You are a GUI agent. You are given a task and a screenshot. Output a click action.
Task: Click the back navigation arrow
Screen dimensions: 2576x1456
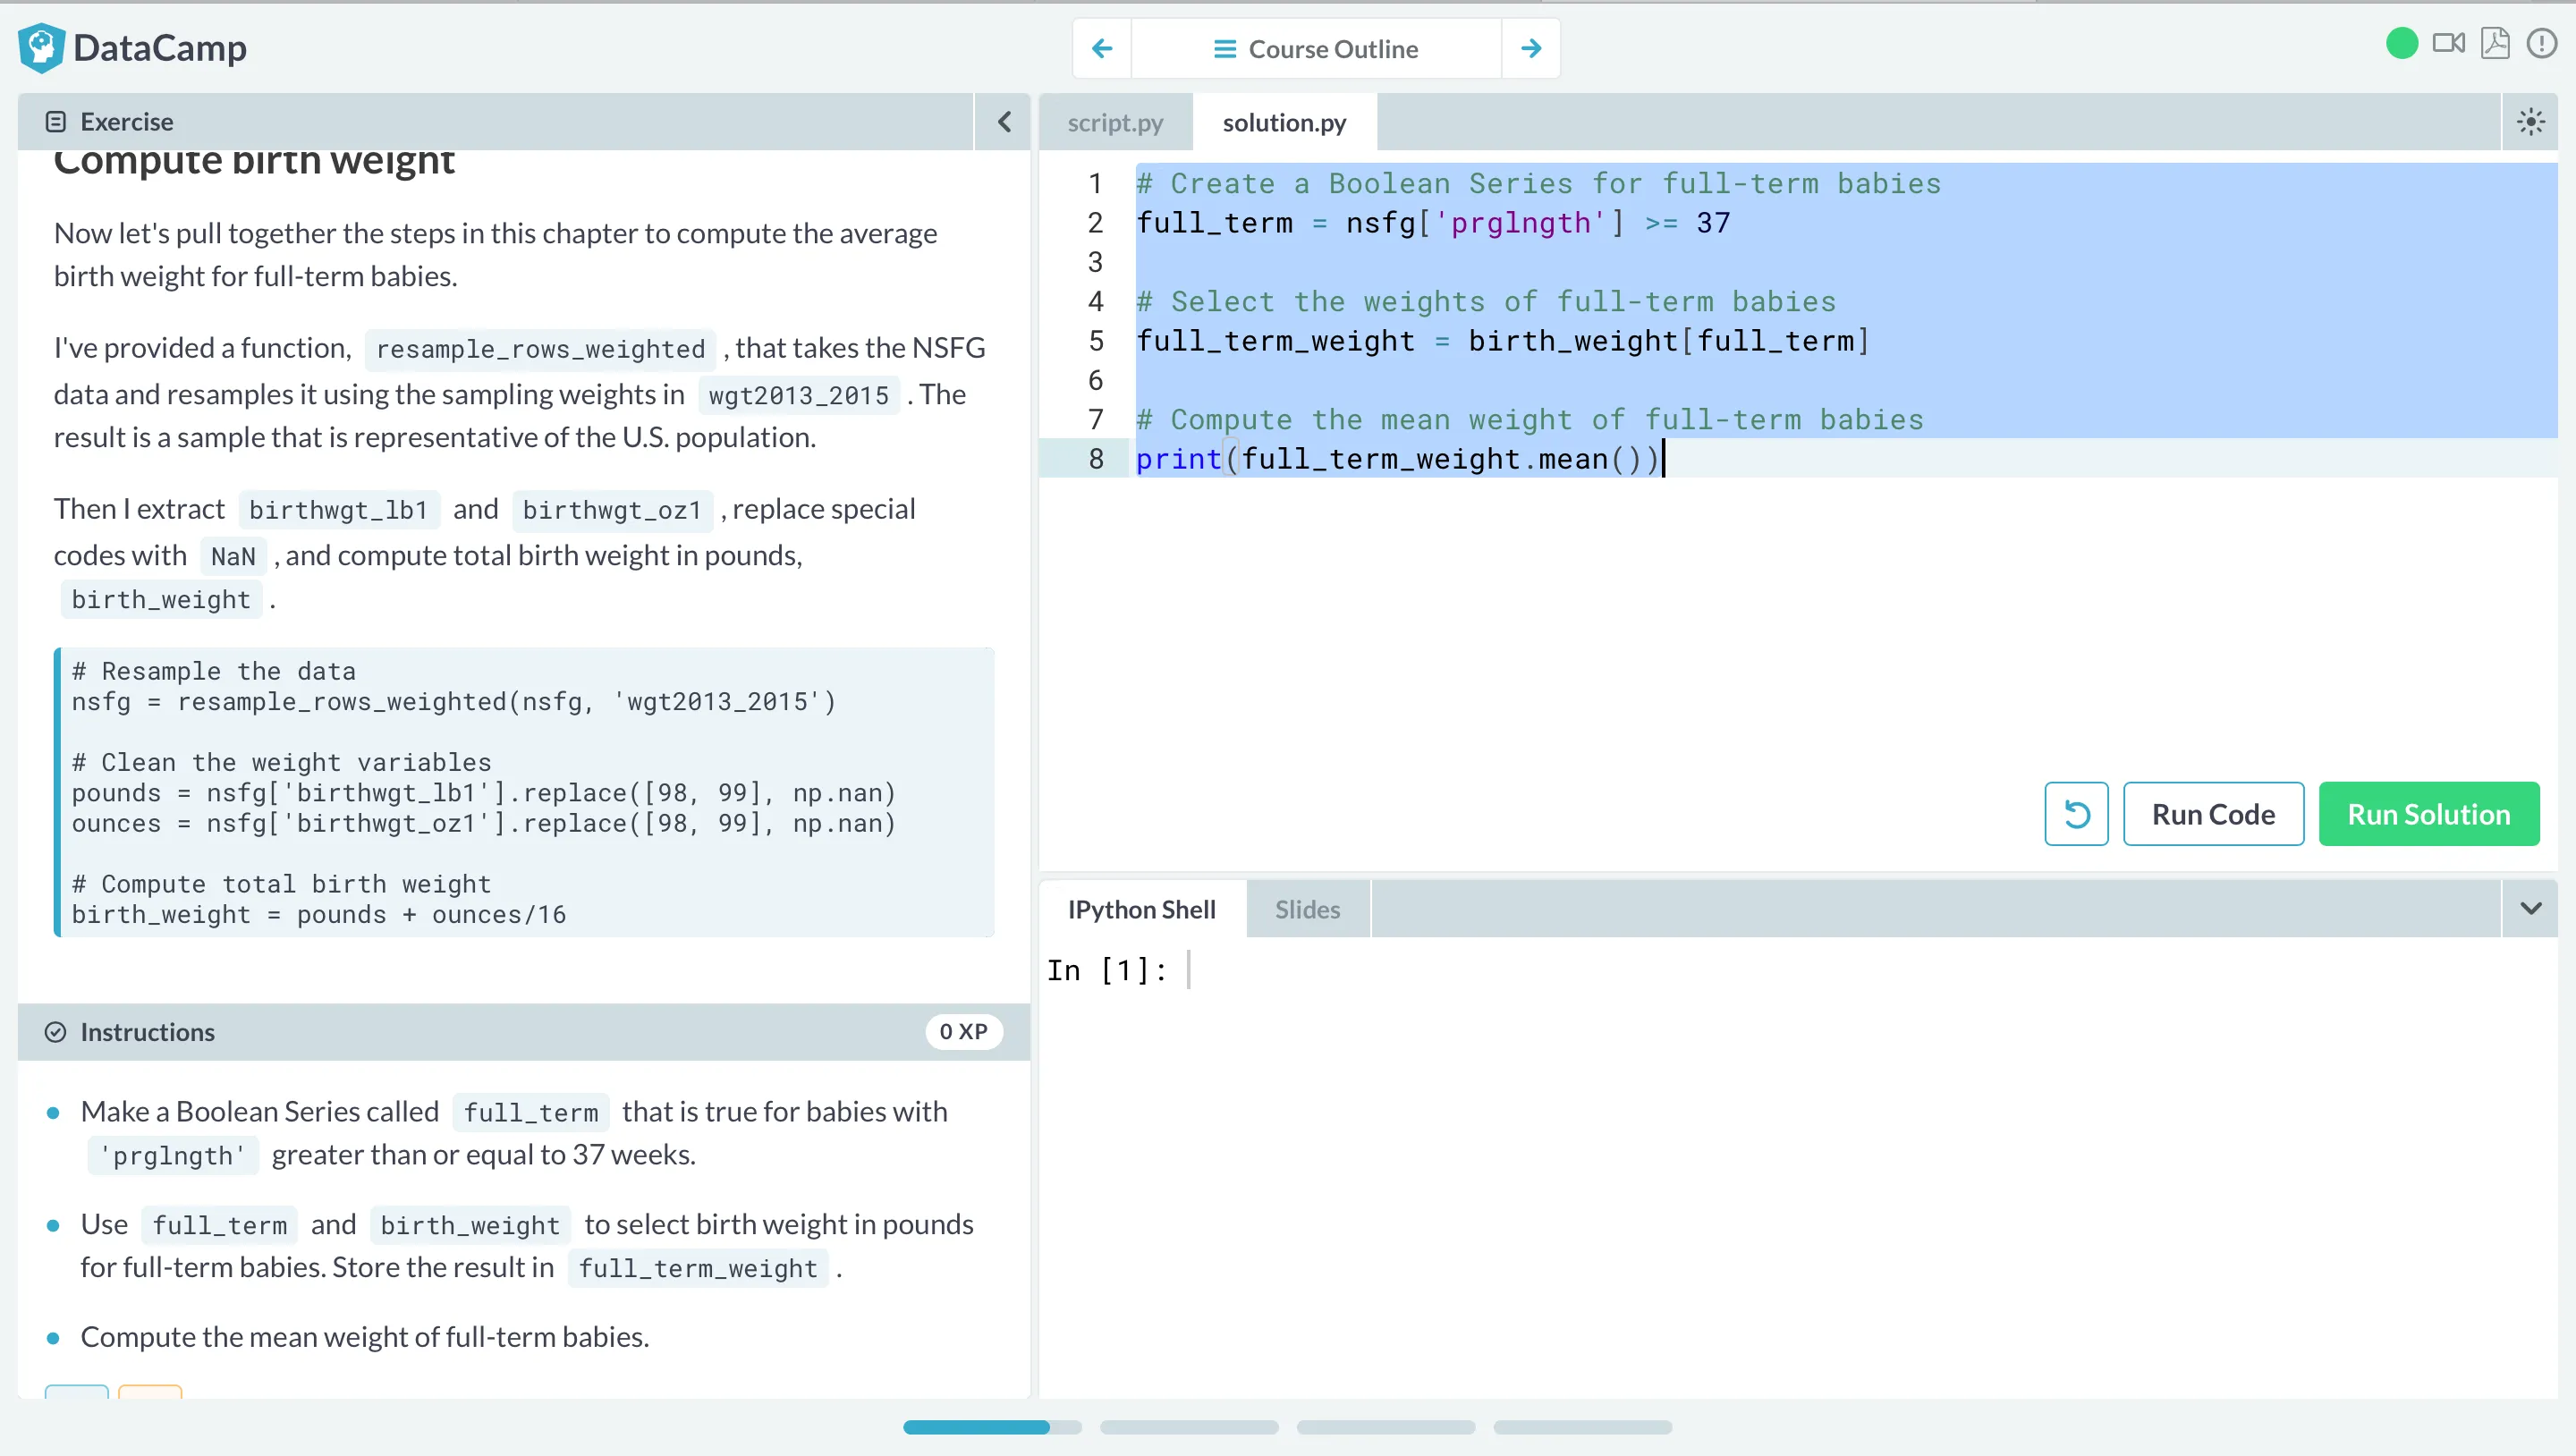click(1100, 47)
